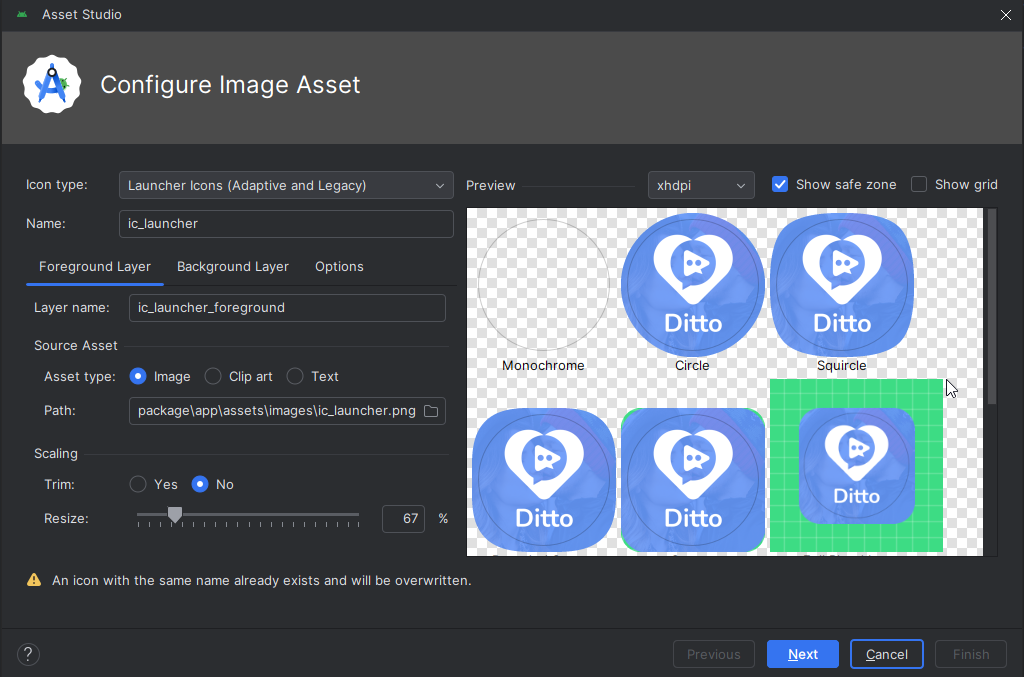1024x677 pixels.
Task: Switch to the Background Layer tab
Action: point(233,267)
